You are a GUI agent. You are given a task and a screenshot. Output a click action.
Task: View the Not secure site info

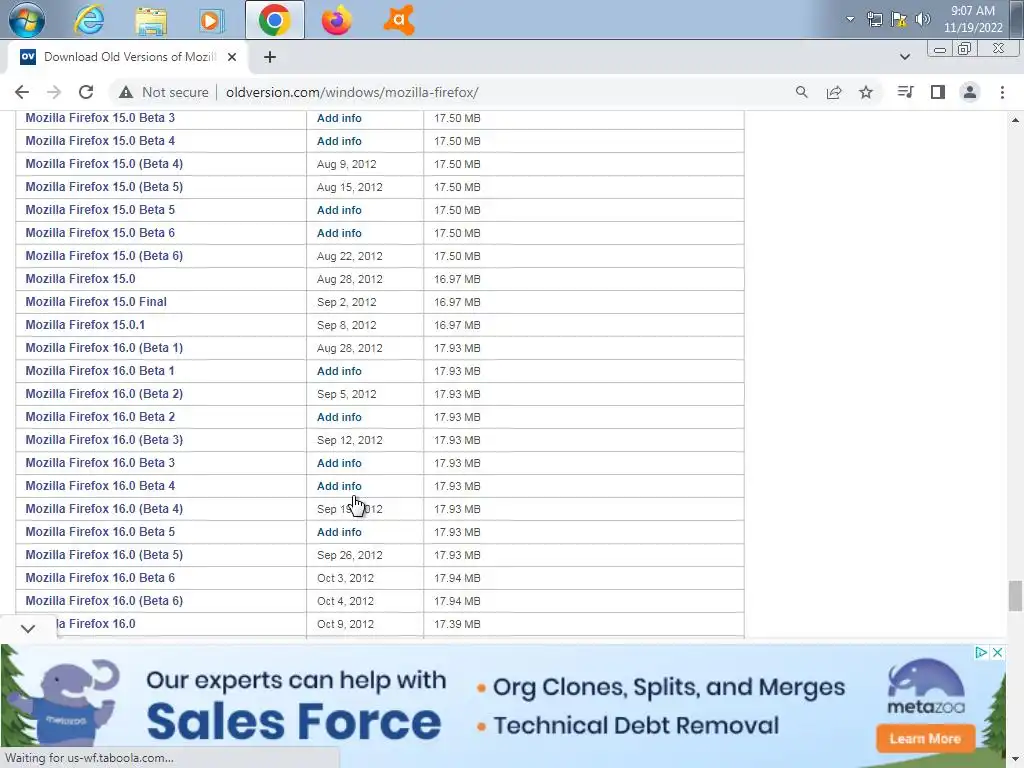(163, 92)
